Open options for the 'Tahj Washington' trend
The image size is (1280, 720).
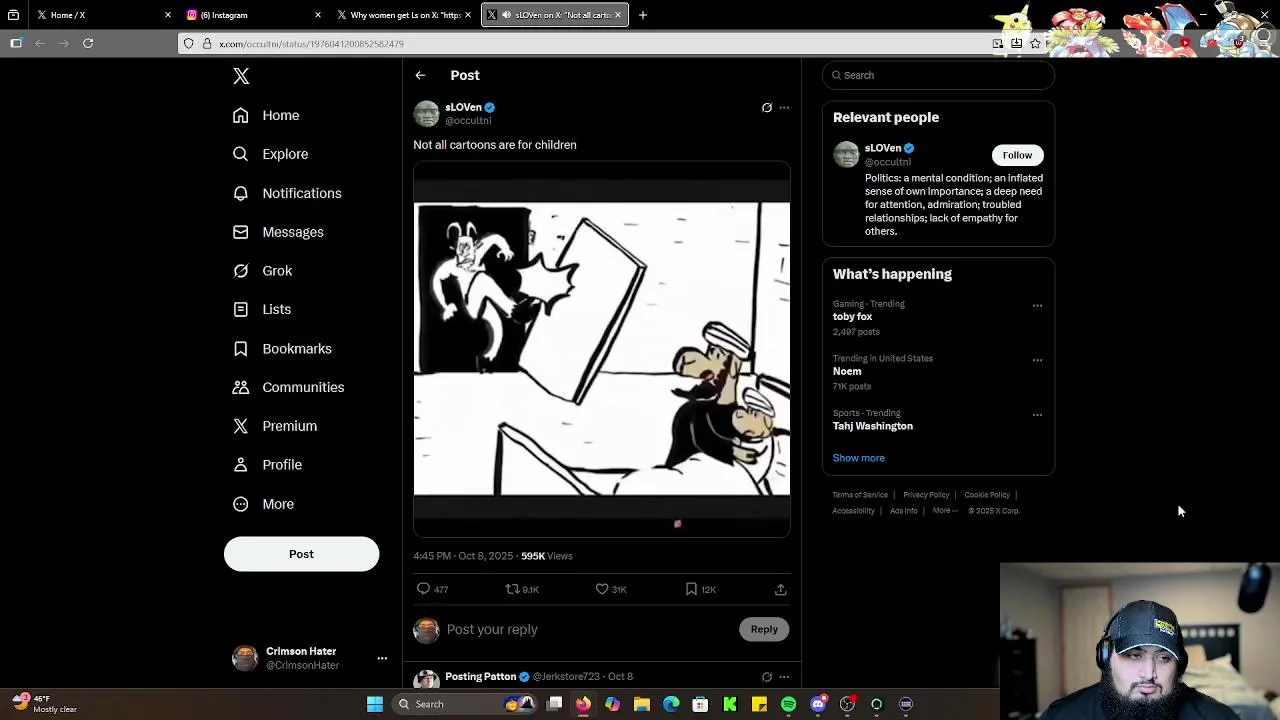click(x=1037, y=415)
